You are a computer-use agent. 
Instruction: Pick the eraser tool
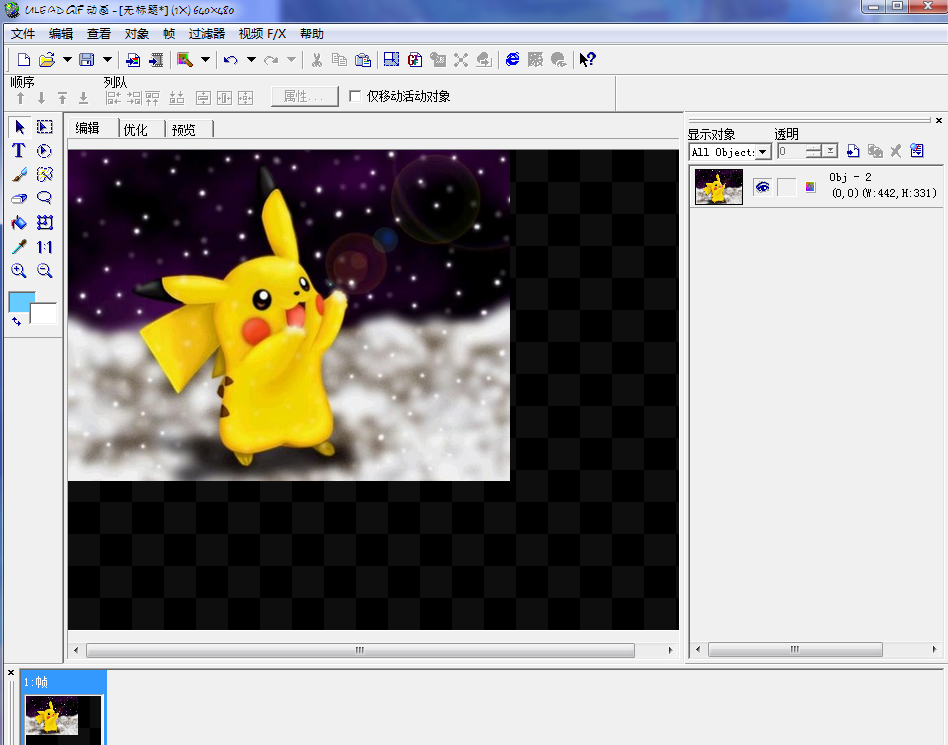point(19,198)
